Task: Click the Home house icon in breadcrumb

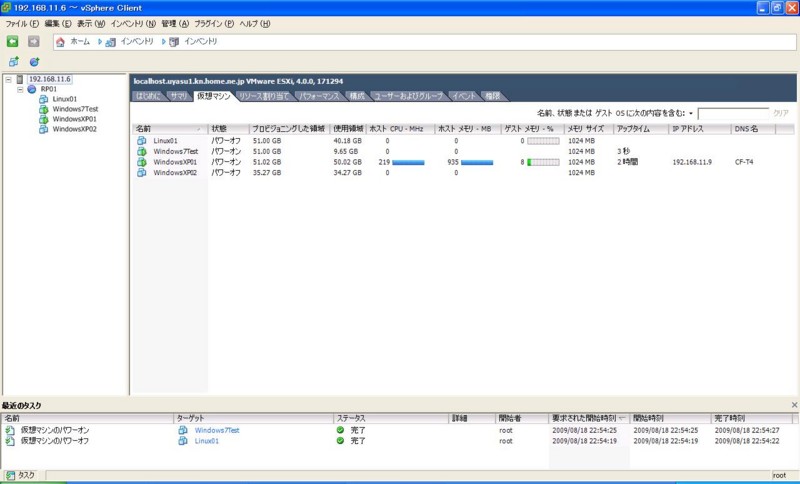Action: 60,42
